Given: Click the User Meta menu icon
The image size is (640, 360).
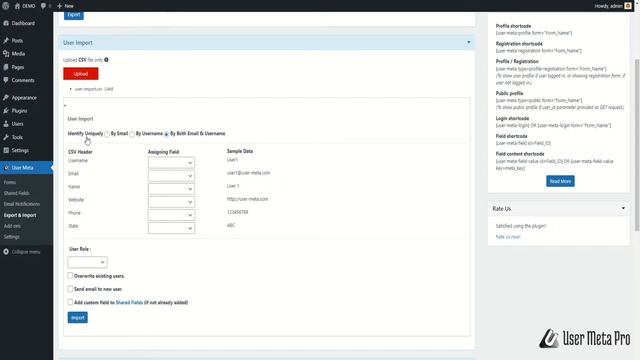Looking at the screenshot, I should point(6,167).
